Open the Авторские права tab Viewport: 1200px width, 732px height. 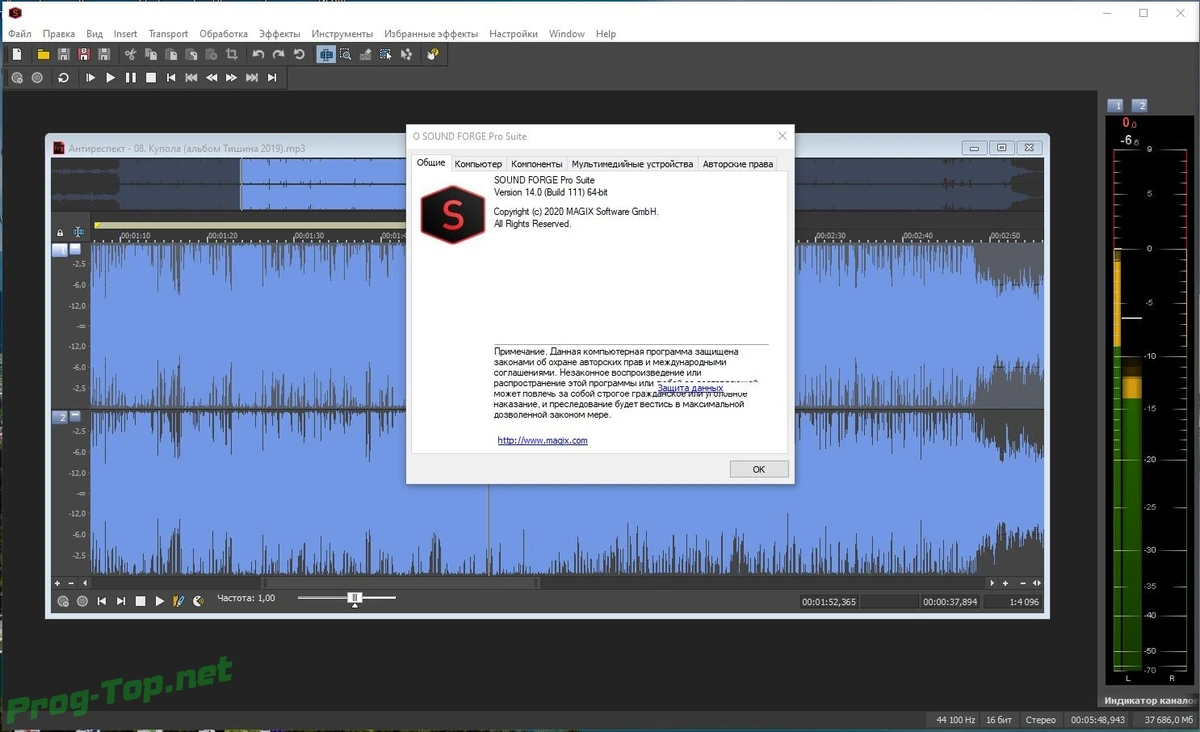pos(738,164)
